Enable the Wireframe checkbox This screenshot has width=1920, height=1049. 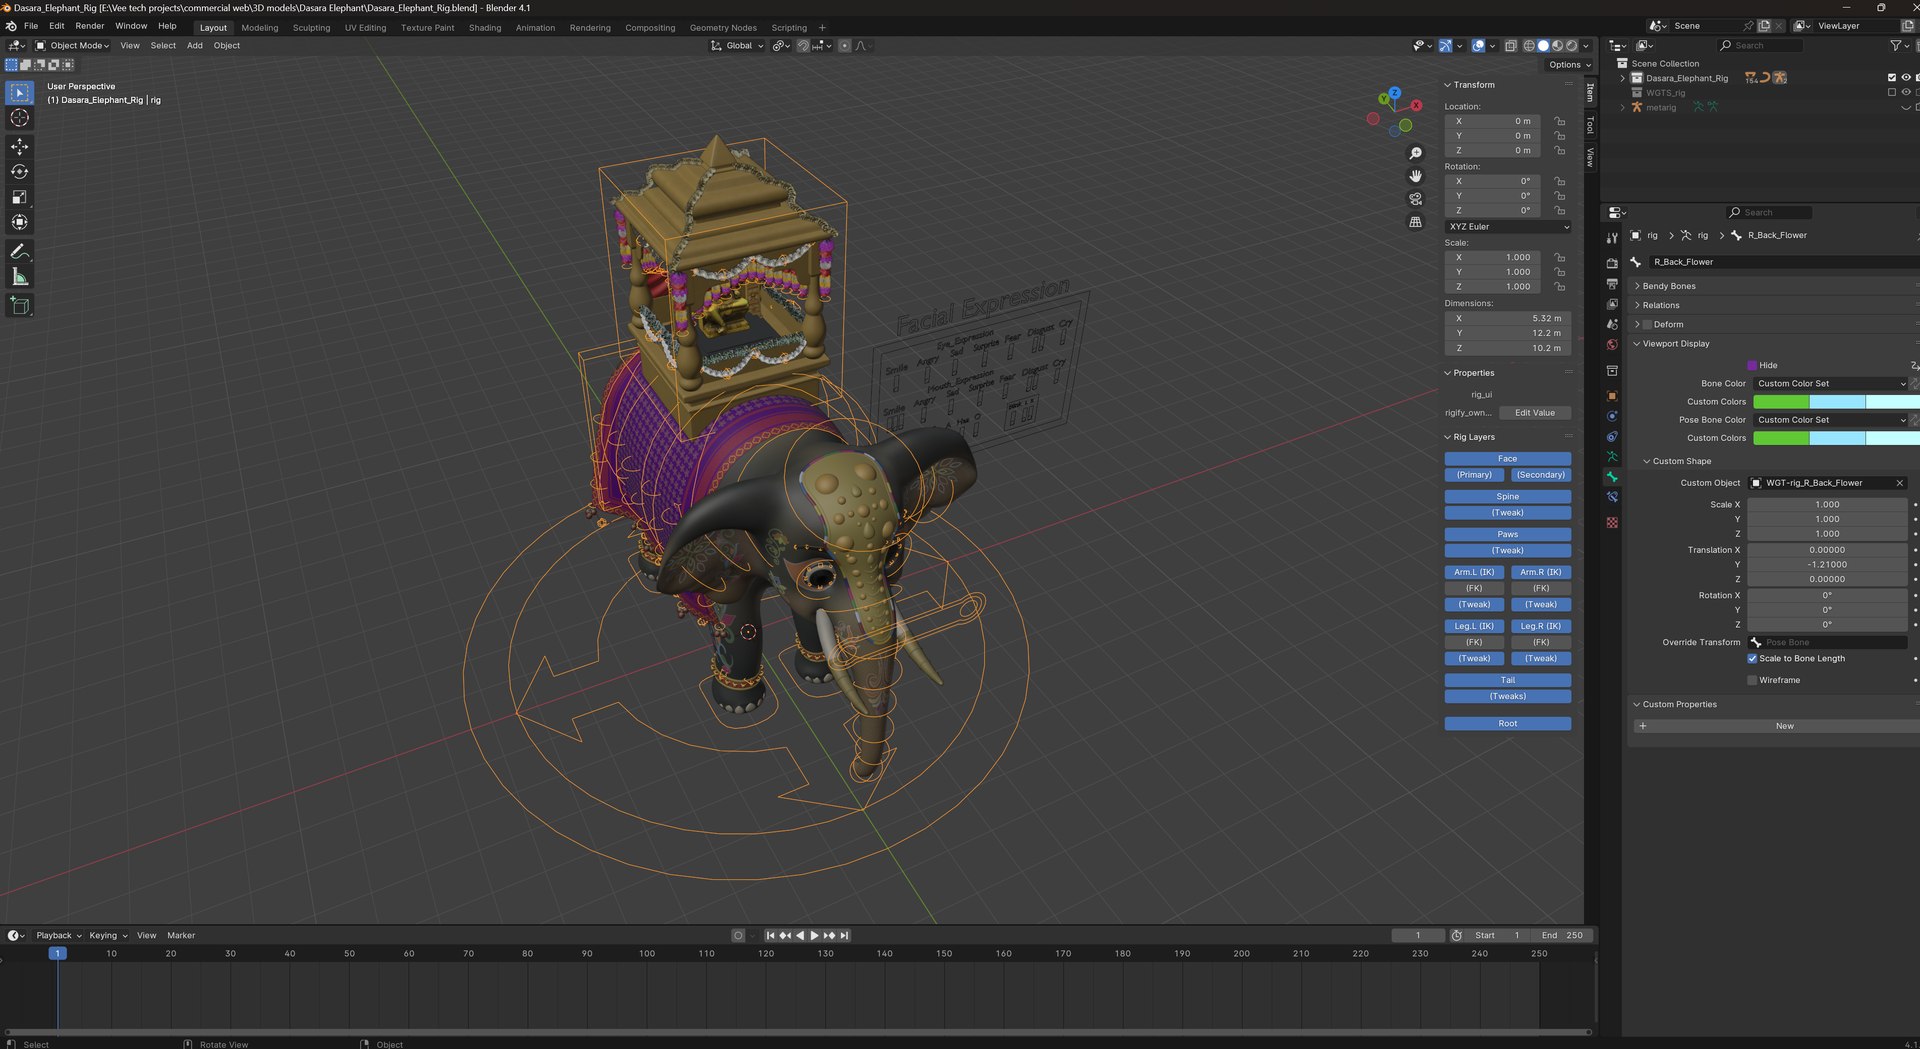tap(1752, 680)
